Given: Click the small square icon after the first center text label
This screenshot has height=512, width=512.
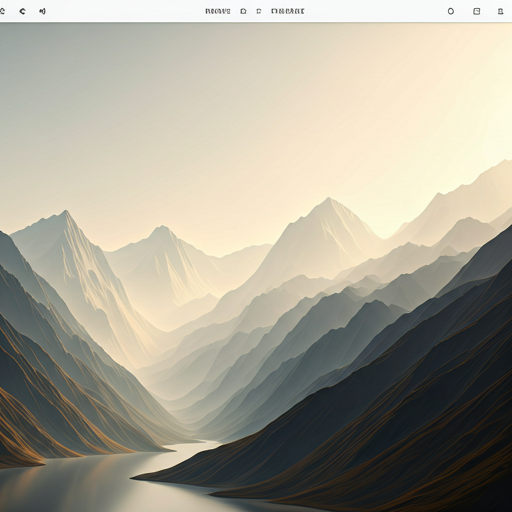Looking at the screenshot, I should click(x=243, y=11).
